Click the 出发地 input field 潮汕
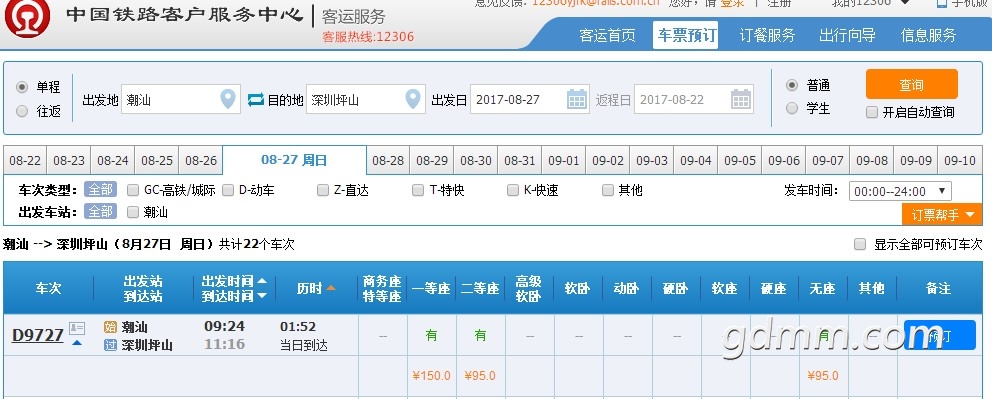Screen dimensions: 992x399 [x=180, y=99]
